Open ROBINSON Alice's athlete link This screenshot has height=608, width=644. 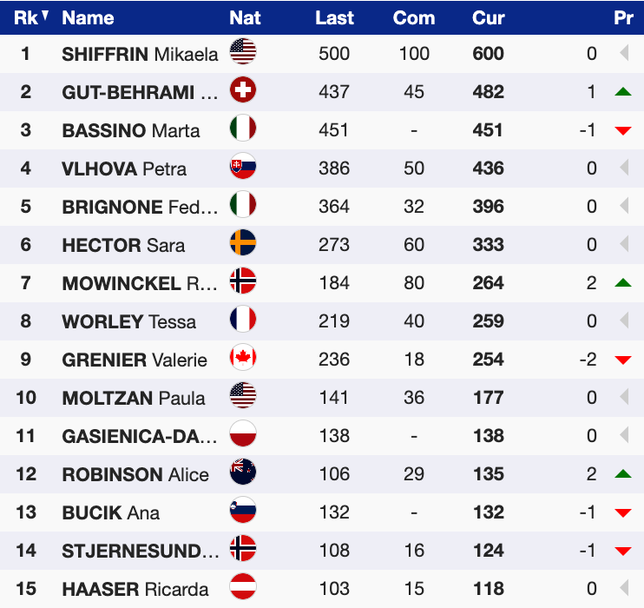(135, 475)
